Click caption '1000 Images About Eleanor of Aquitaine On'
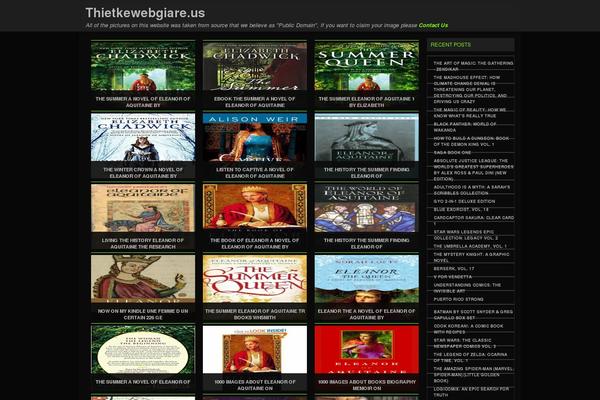 [254, 385]
